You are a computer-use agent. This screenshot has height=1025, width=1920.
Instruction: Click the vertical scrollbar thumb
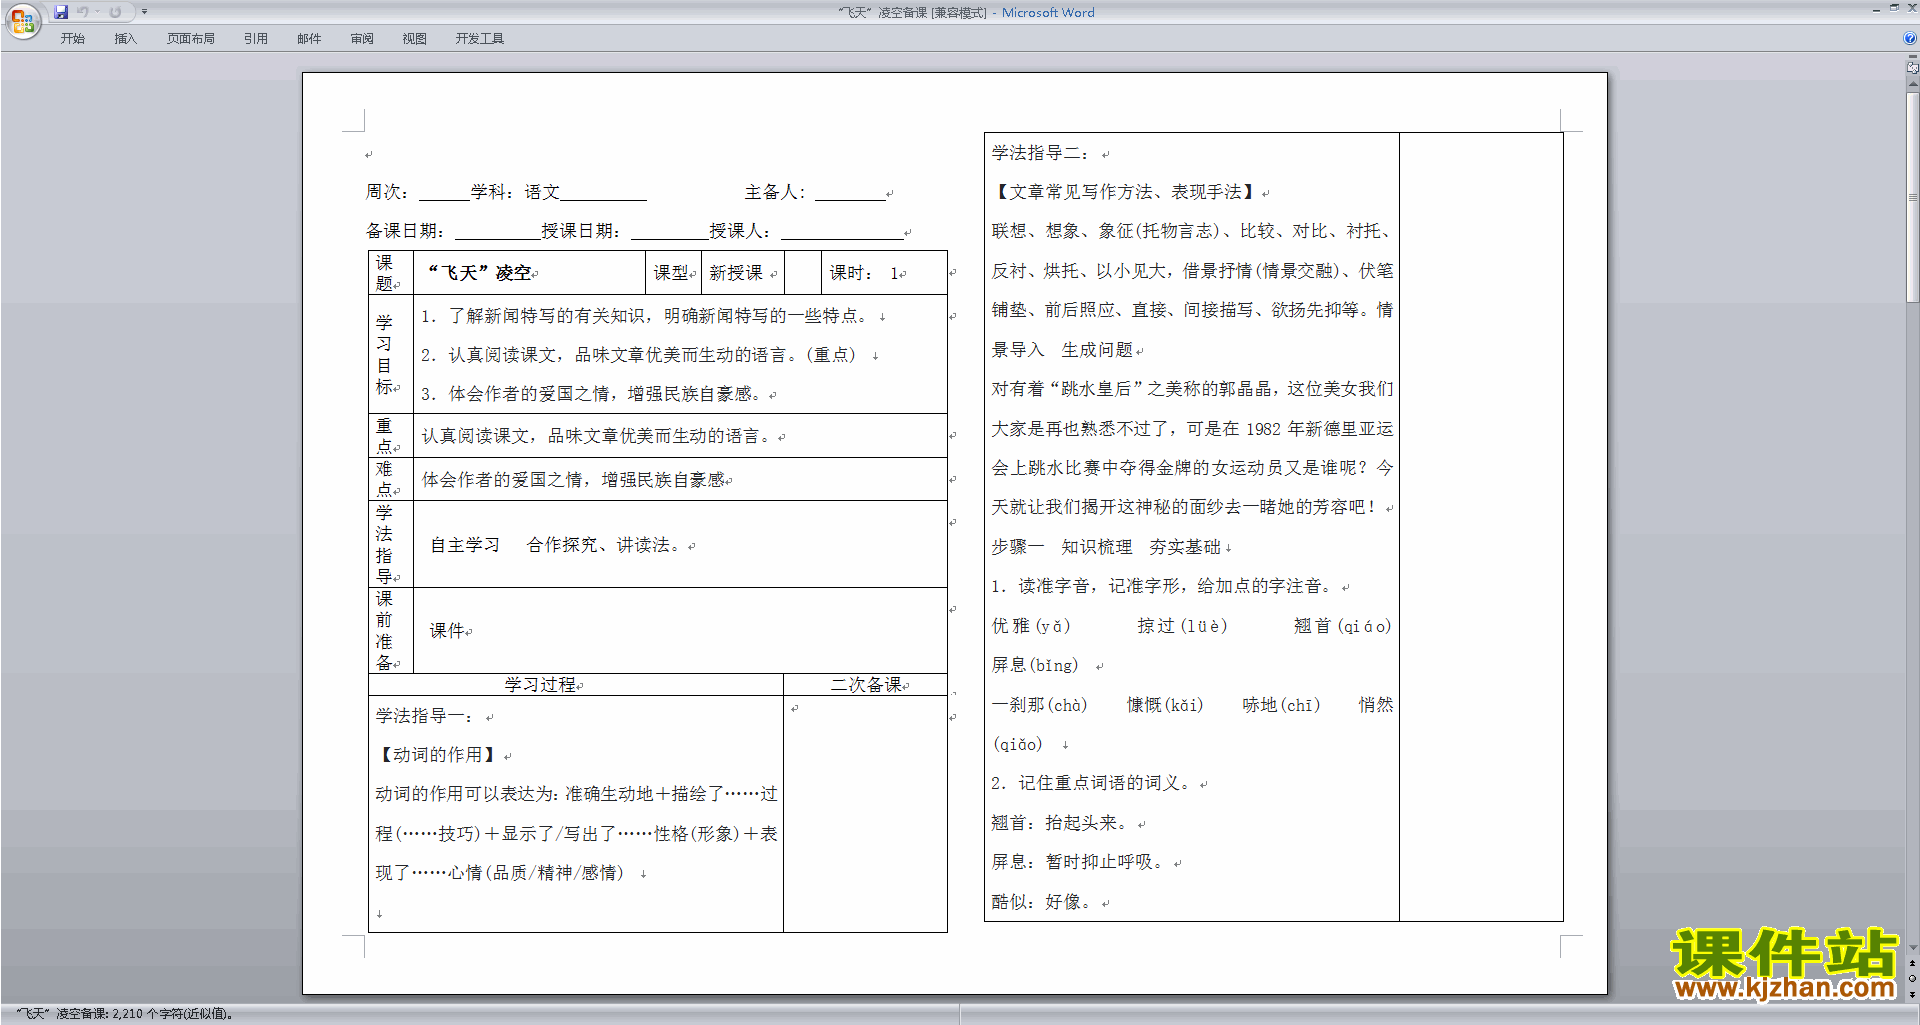point(1913,197)
